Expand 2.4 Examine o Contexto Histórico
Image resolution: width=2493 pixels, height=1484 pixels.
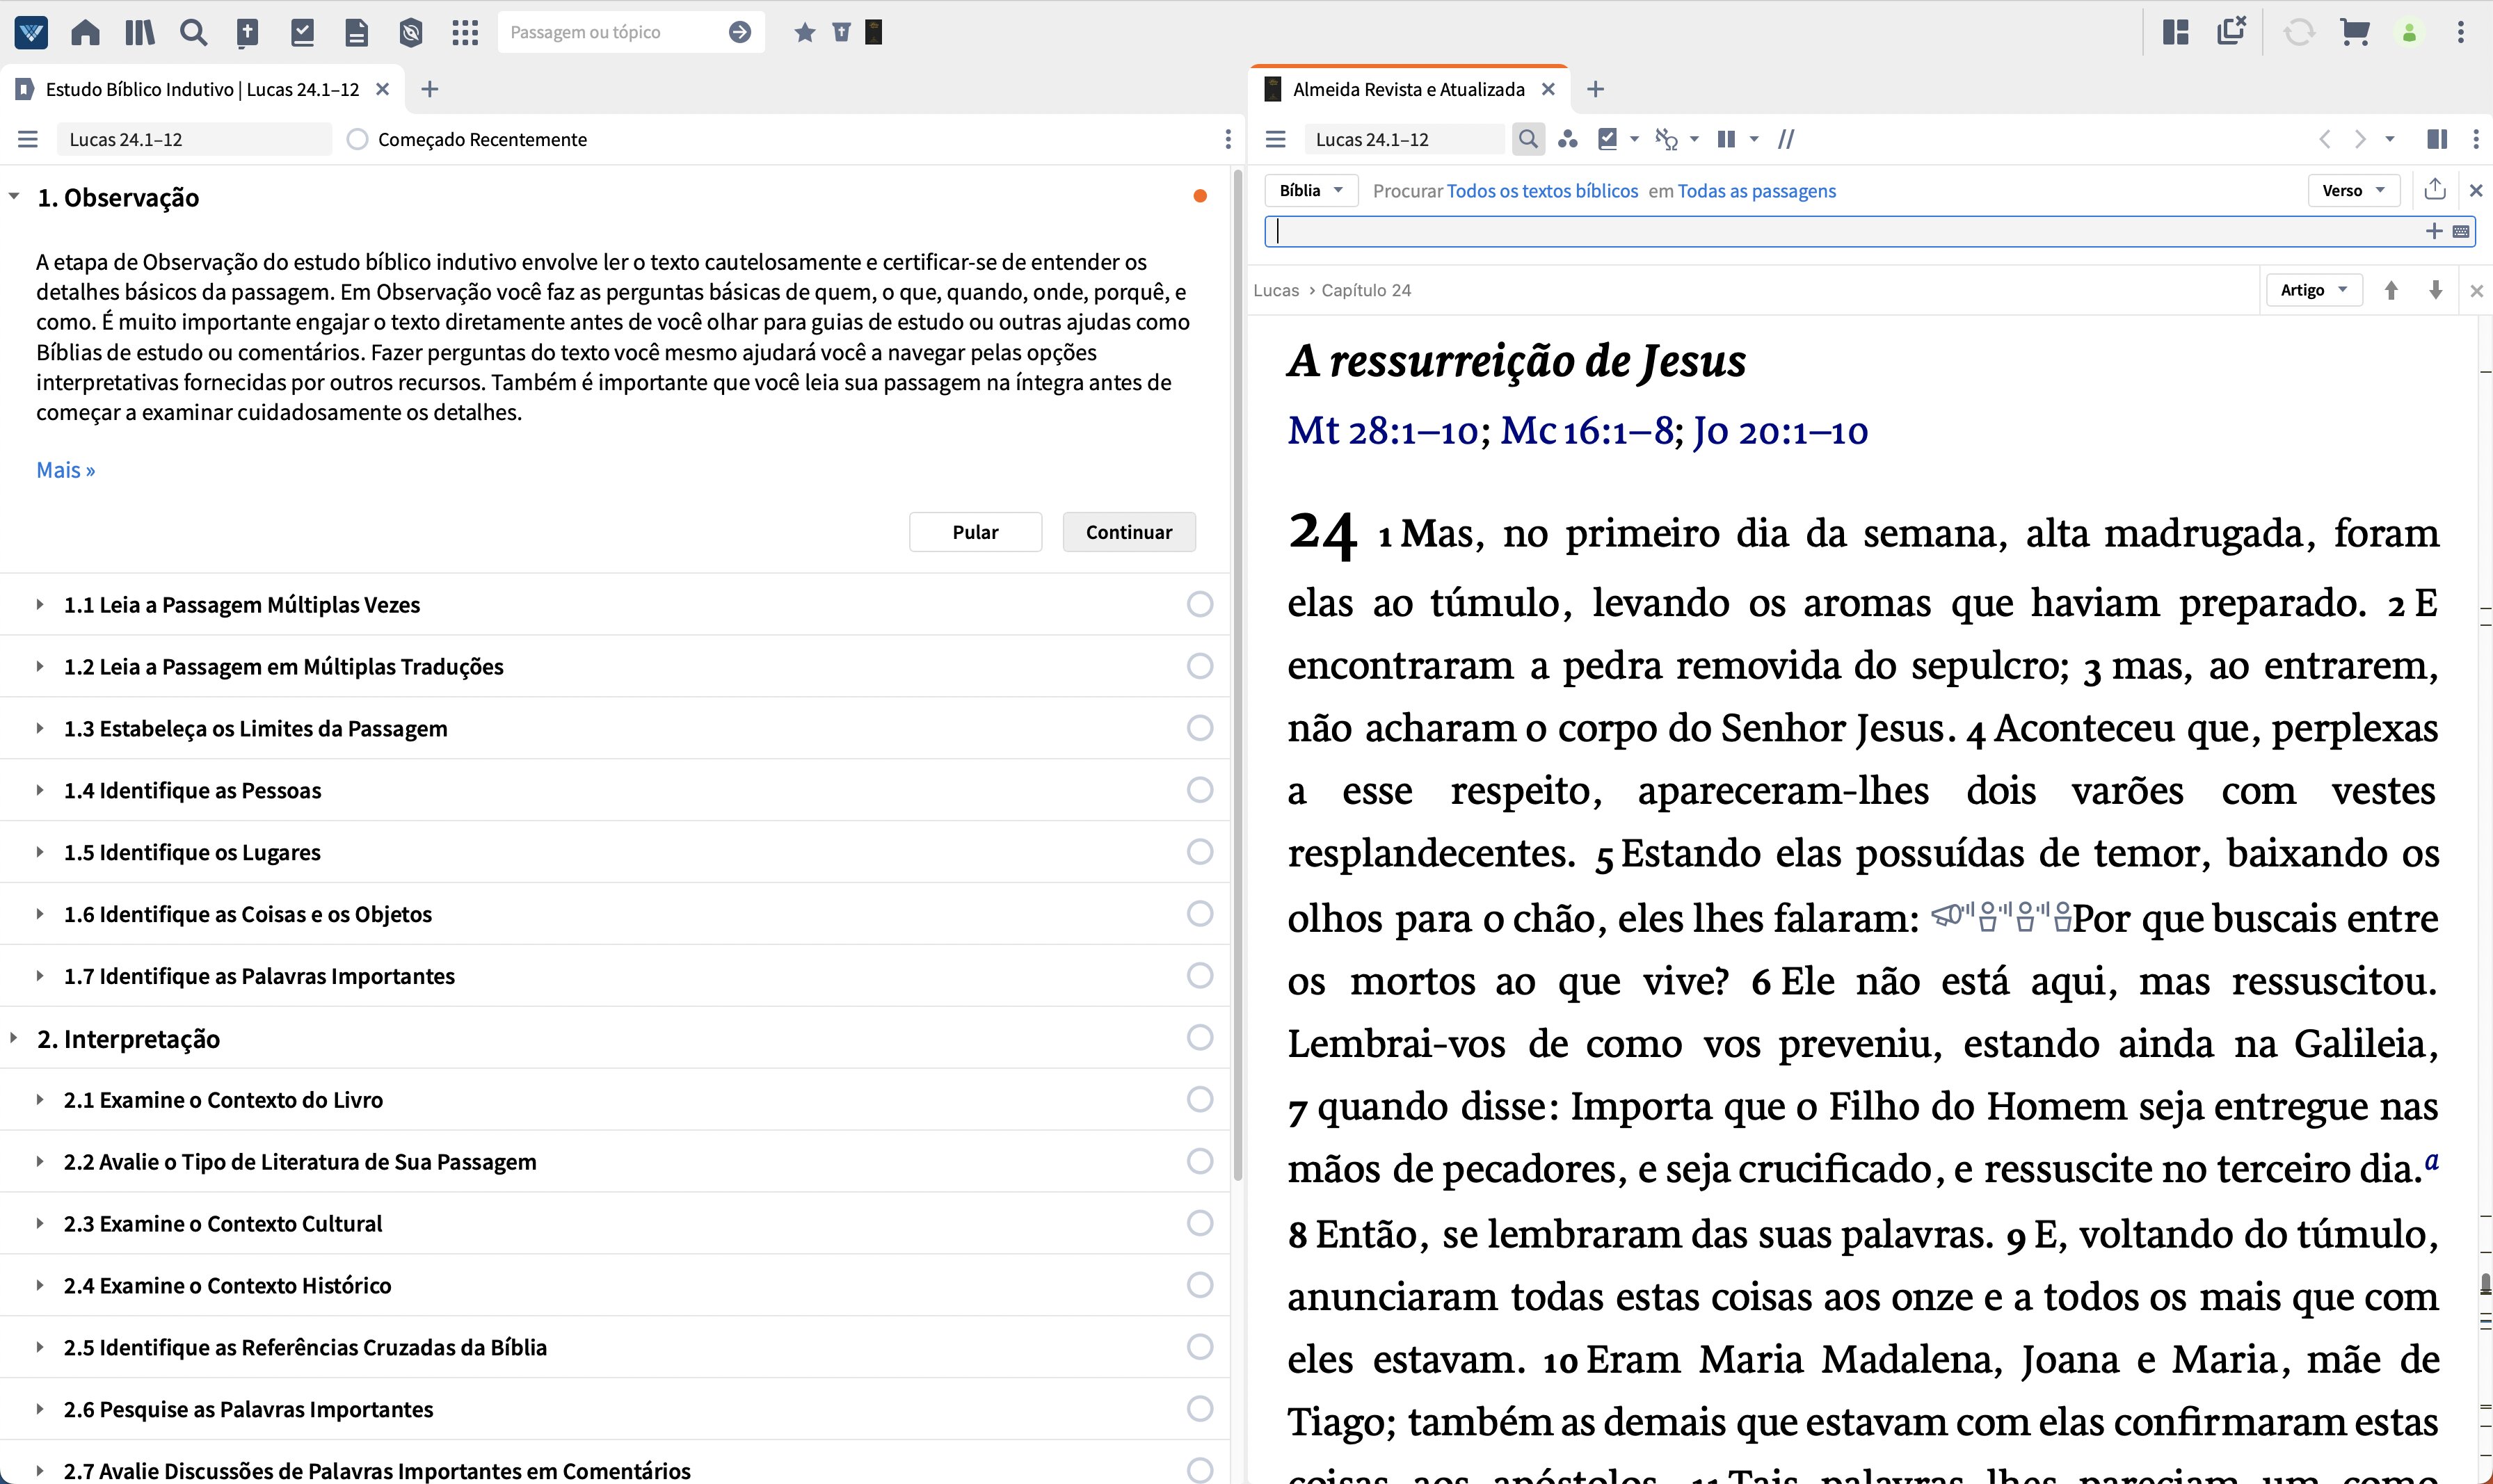tap(40, 1285)
